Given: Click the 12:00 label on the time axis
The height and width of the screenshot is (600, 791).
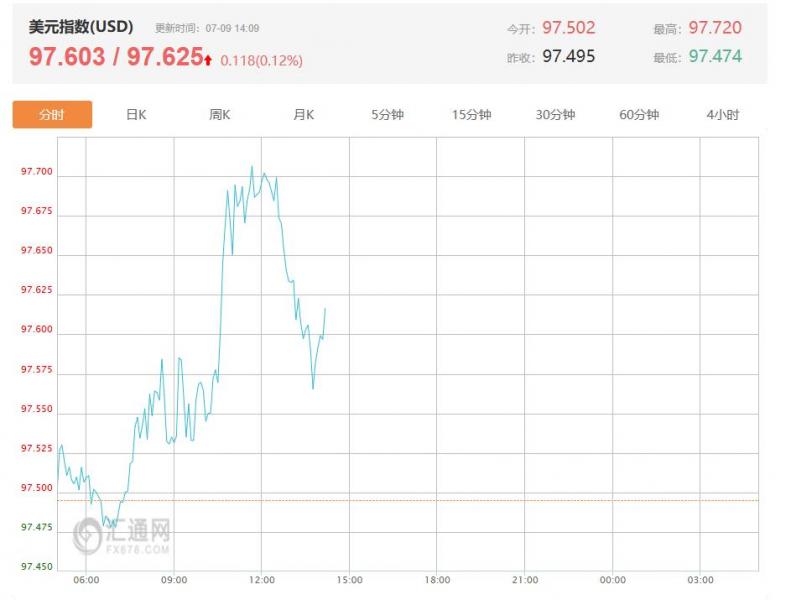Looking at the screenshot, I should (261, 580).
